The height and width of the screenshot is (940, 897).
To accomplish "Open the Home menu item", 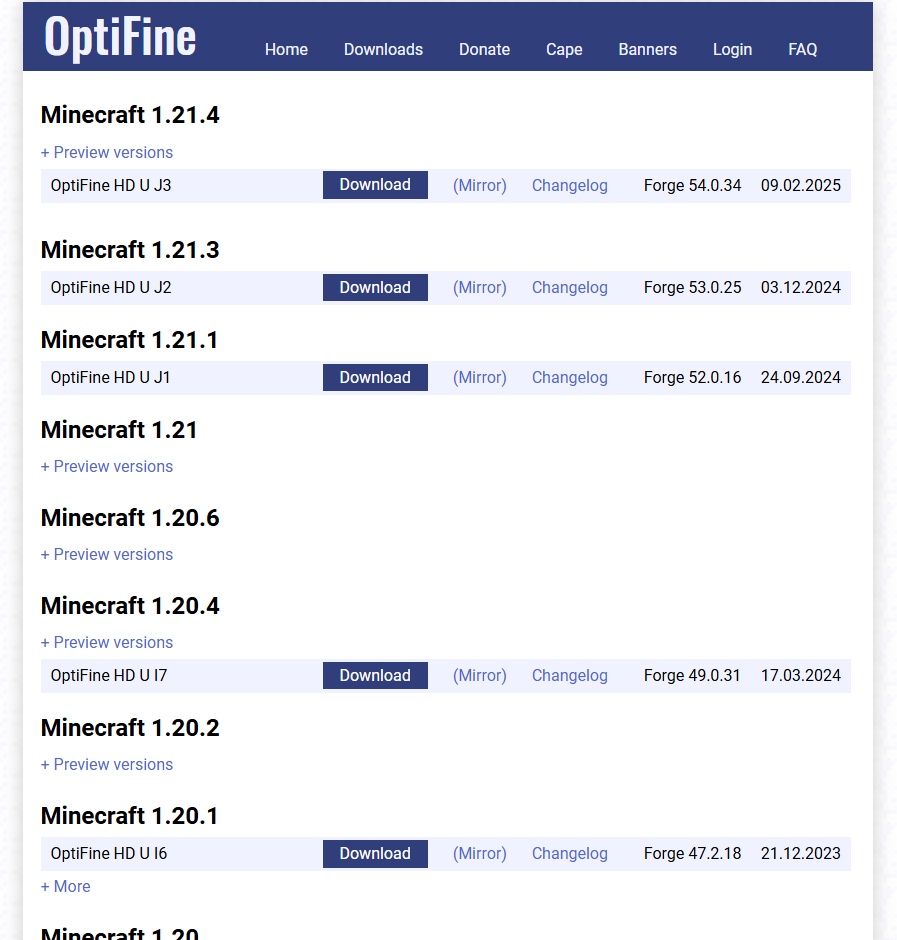I will click(x=286, y=49).
